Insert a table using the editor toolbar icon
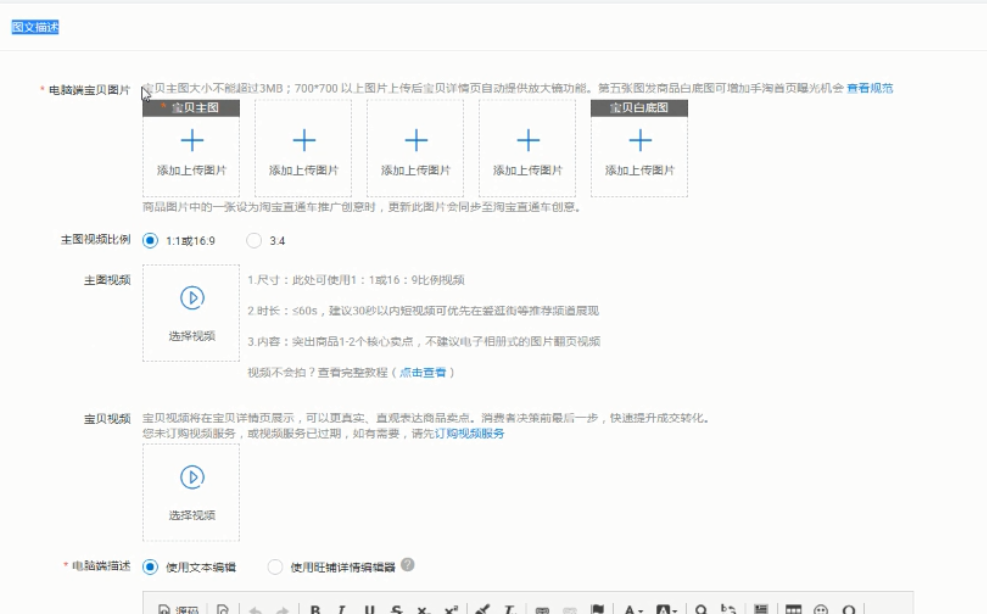The image size is (987, 614). tap(793, 609)
